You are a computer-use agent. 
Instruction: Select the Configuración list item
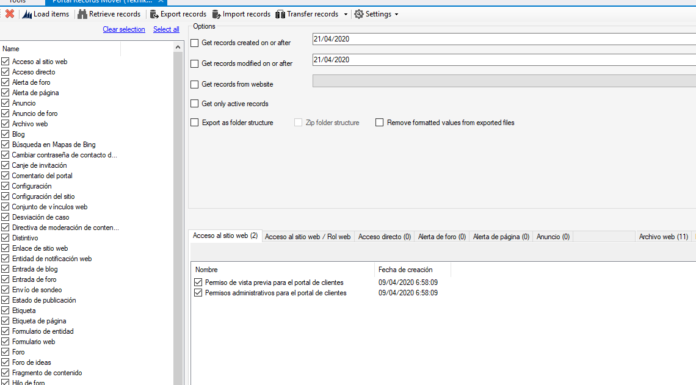click(x=32, y=186)
